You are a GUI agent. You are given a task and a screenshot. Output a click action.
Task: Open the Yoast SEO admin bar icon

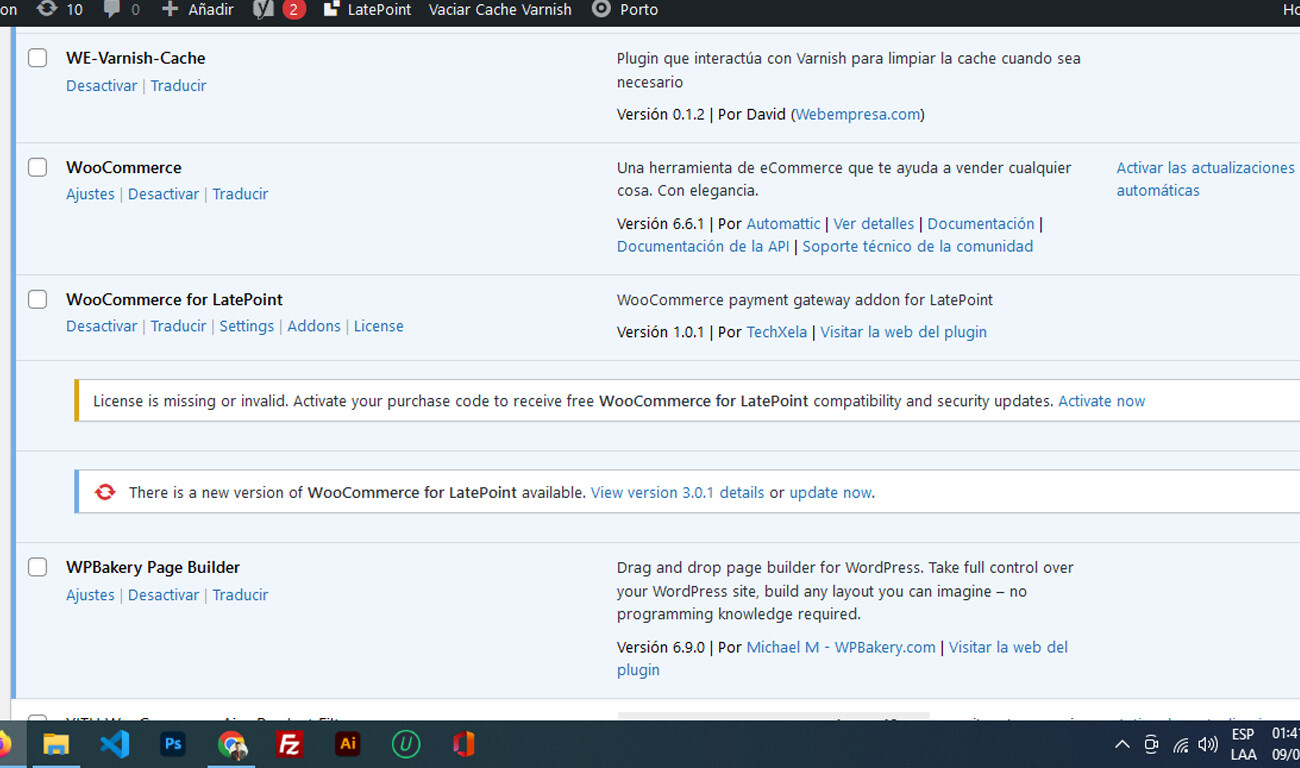click(x=263, y=9)
